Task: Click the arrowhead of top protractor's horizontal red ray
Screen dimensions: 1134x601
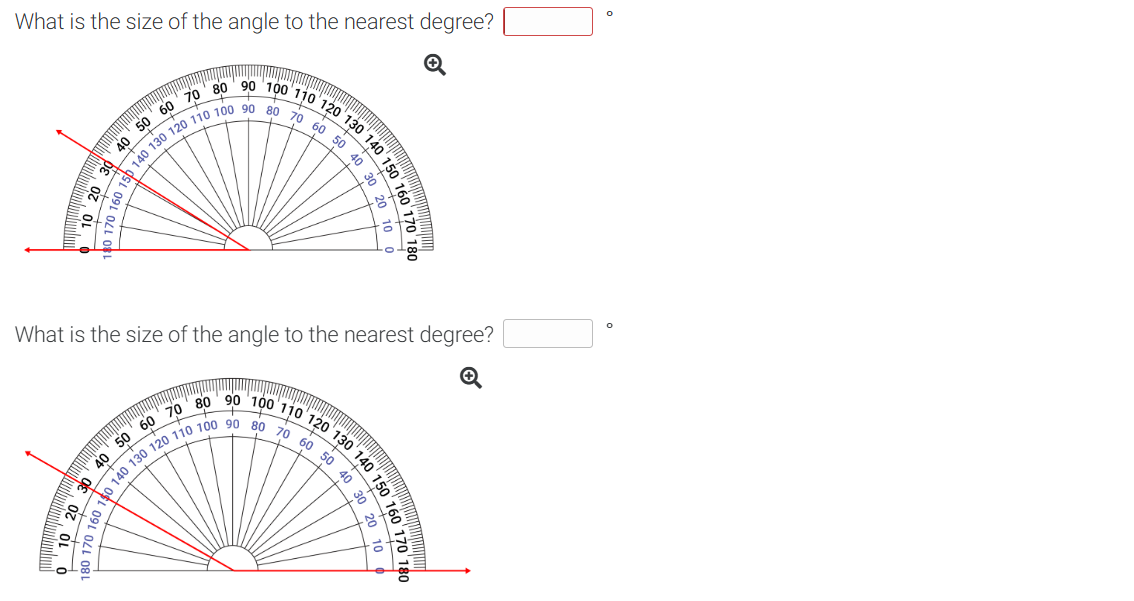Action: pos(27,250)
